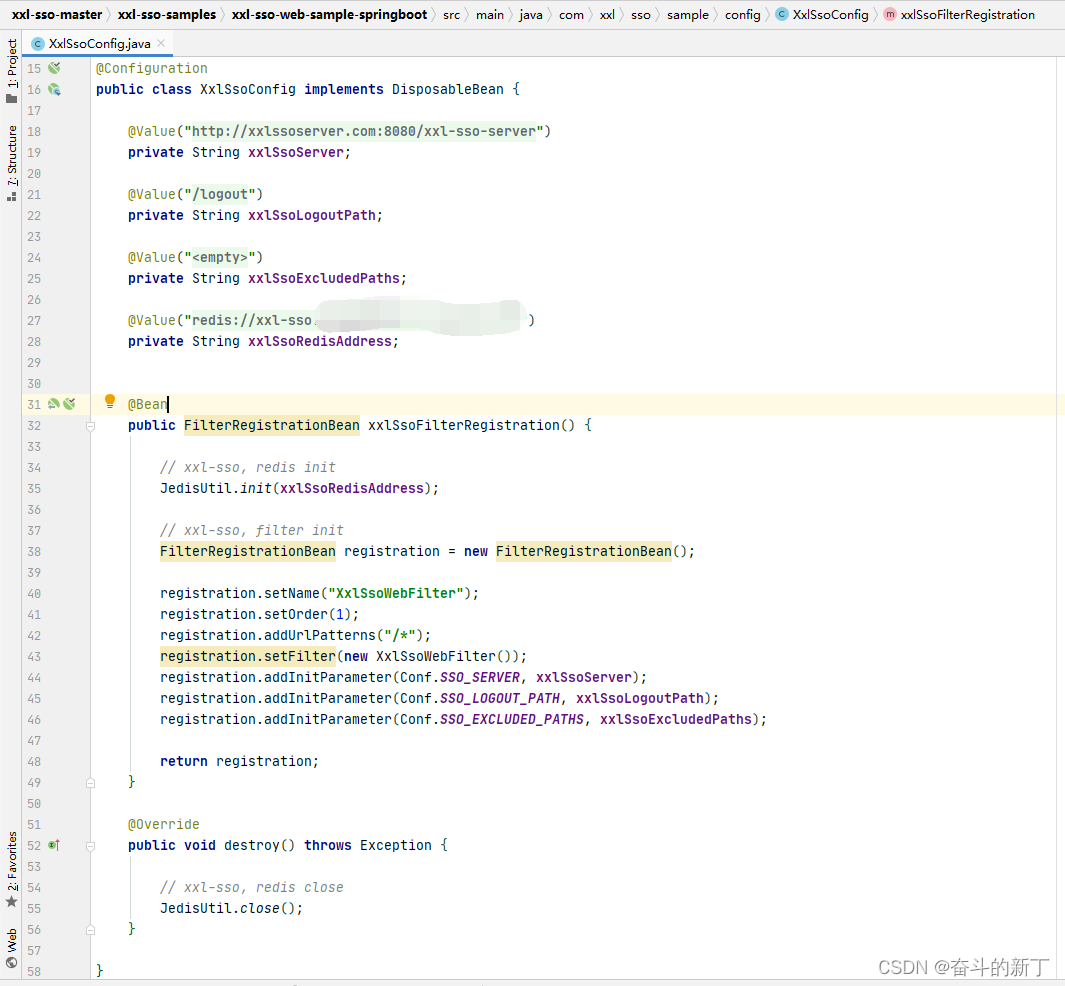Click JedisUtil.close() call
Viewport: 1065px width, 986px height.
(232, 909)
